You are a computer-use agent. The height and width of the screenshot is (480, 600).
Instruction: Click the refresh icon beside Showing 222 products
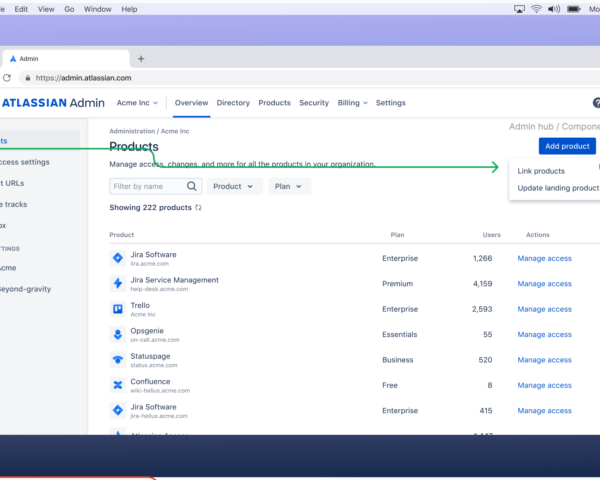coord(198,208)
